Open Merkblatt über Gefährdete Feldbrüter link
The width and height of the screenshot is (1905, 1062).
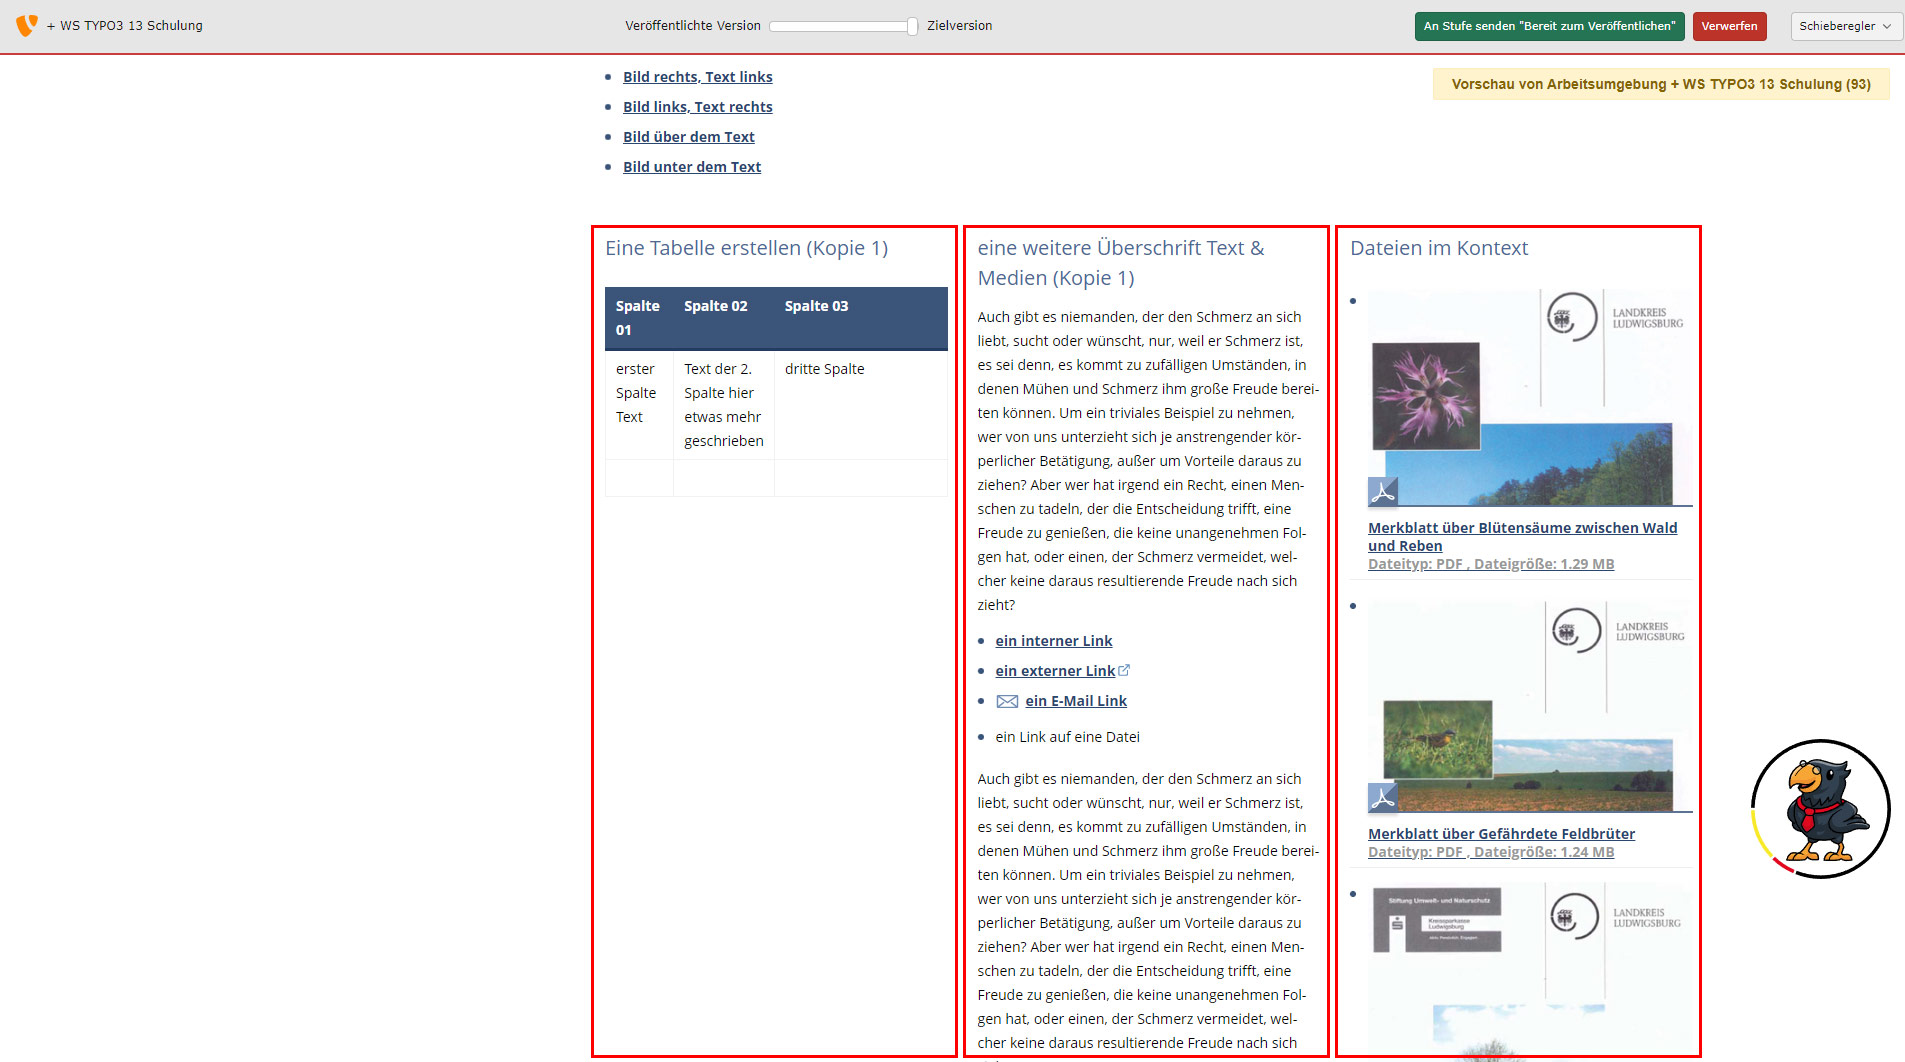(1501, 834)
